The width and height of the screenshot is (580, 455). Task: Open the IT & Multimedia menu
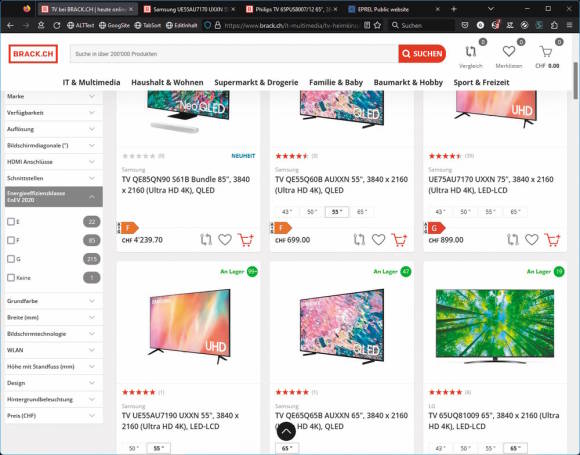91,82
